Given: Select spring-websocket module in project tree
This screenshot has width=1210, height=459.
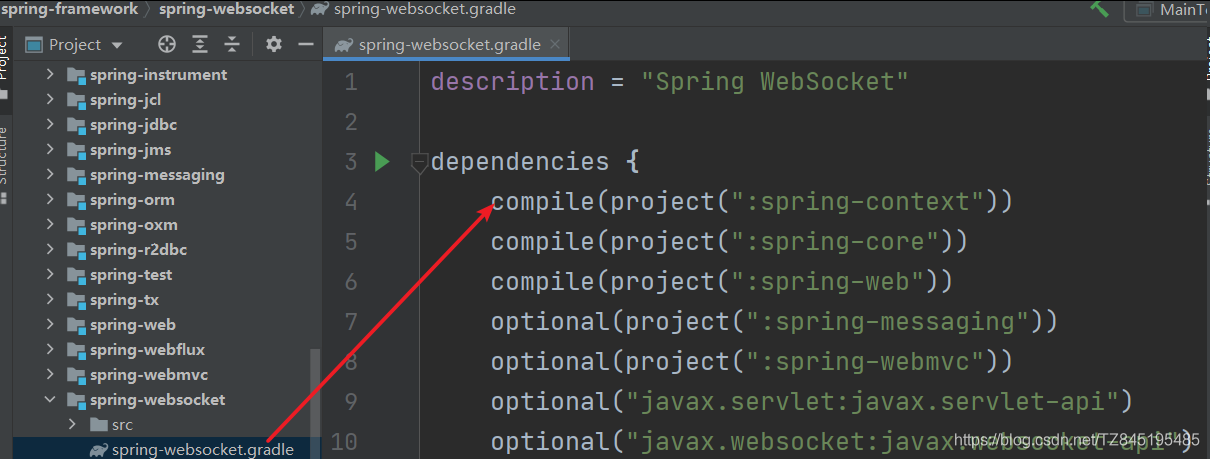Looking at the screenshot, I should 157,400.
